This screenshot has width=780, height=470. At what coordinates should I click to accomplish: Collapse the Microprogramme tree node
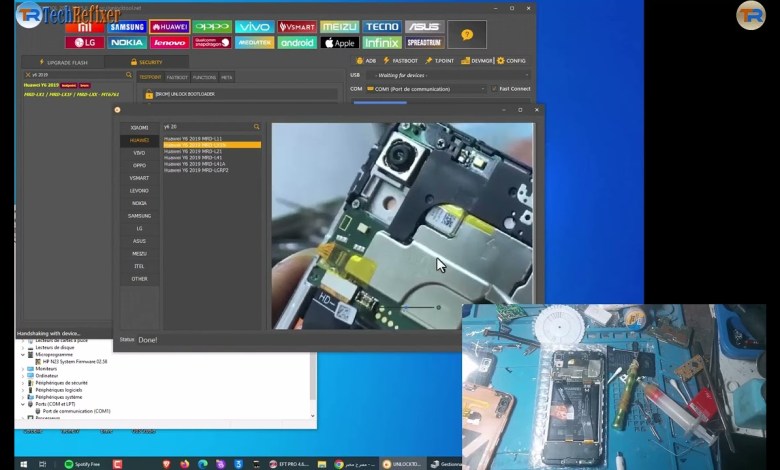coord(23,355)
